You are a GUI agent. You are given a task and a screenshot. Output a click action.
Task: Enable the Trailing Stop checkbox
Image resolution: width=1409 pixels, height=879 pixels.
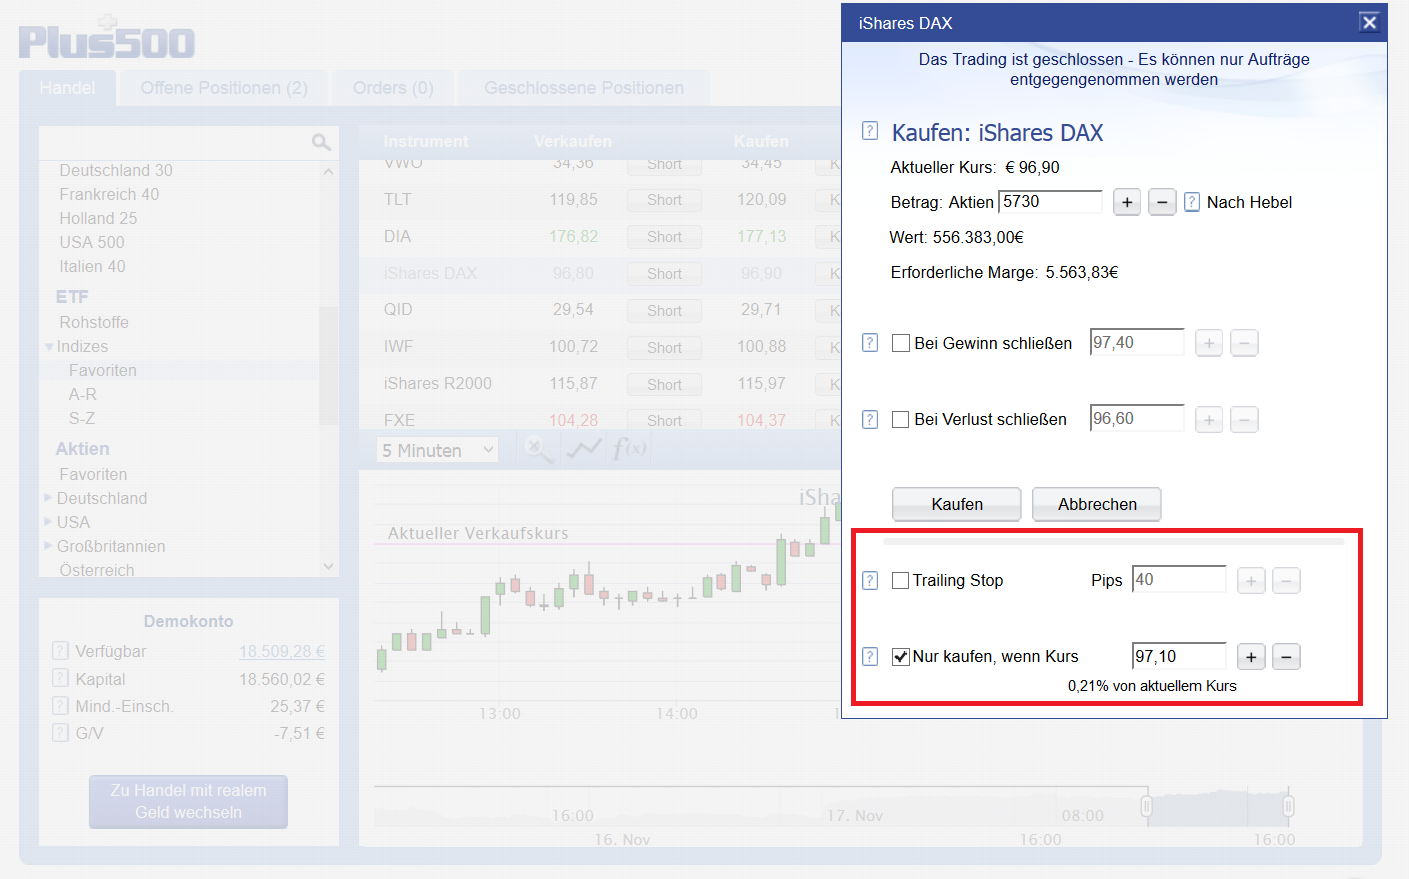pyautogui.click(x=900, y=580)
